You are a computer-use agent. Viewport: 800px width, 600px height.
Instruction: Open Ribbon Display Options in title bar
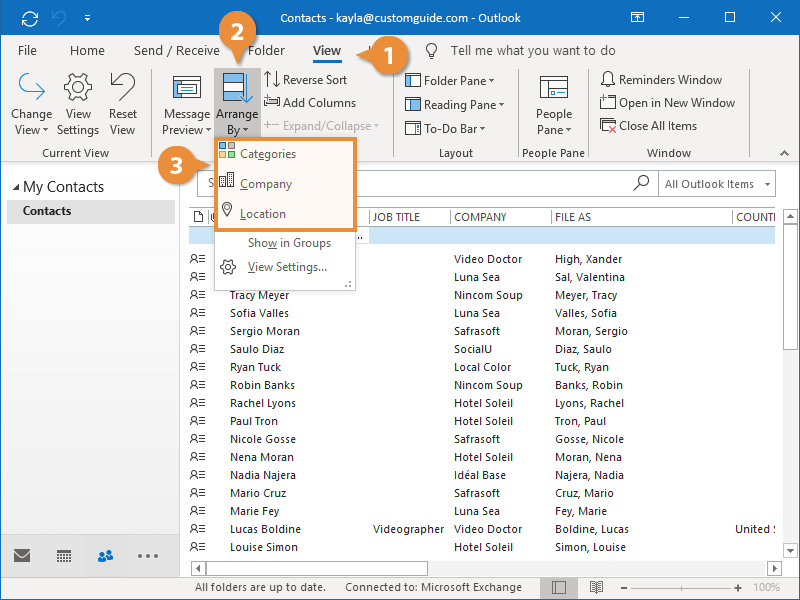[x=637, y=18]
